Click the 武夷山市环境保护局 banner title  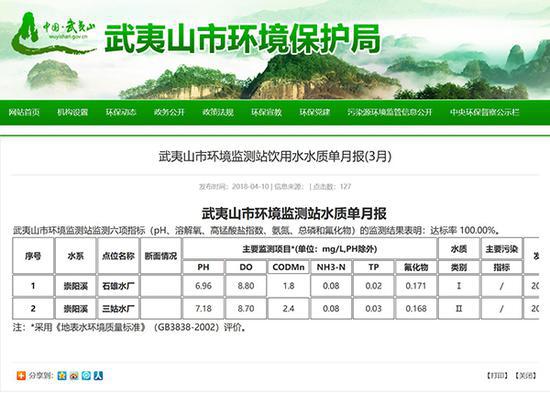243,39
